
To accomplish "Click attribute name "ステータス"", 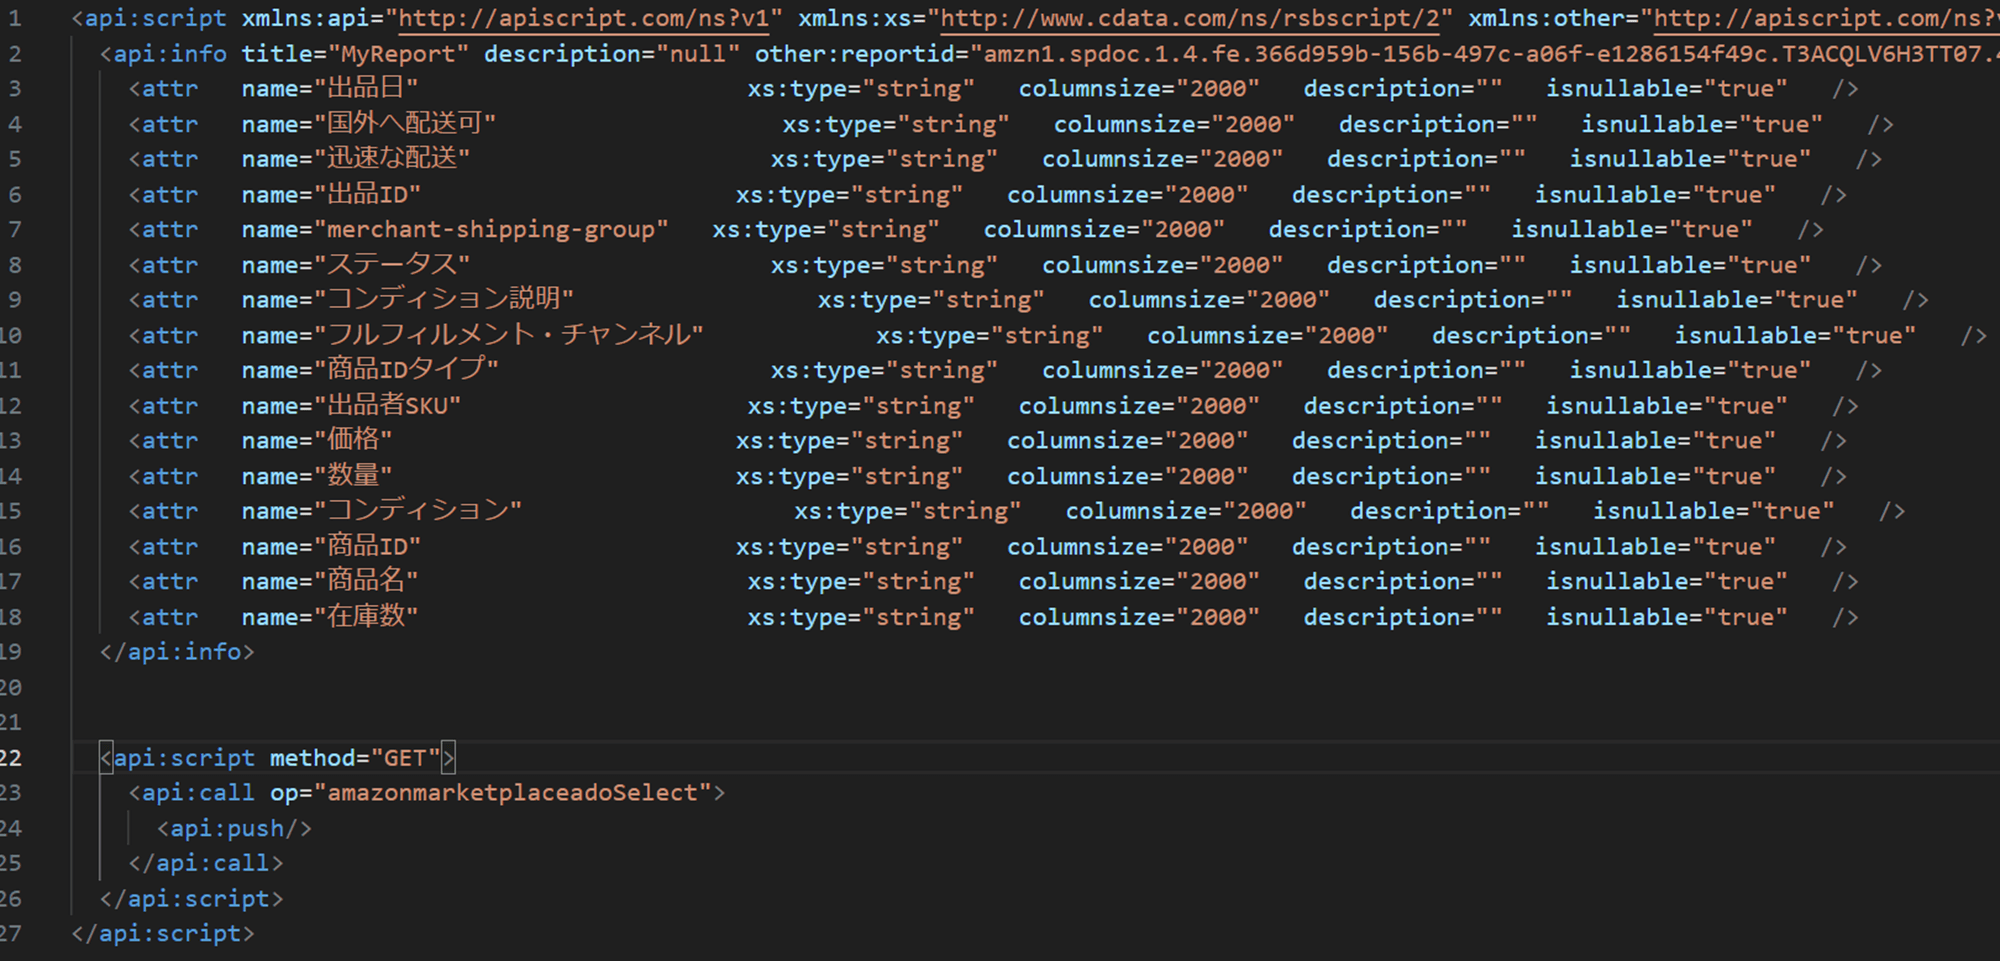I will click(x=392, y=265).
